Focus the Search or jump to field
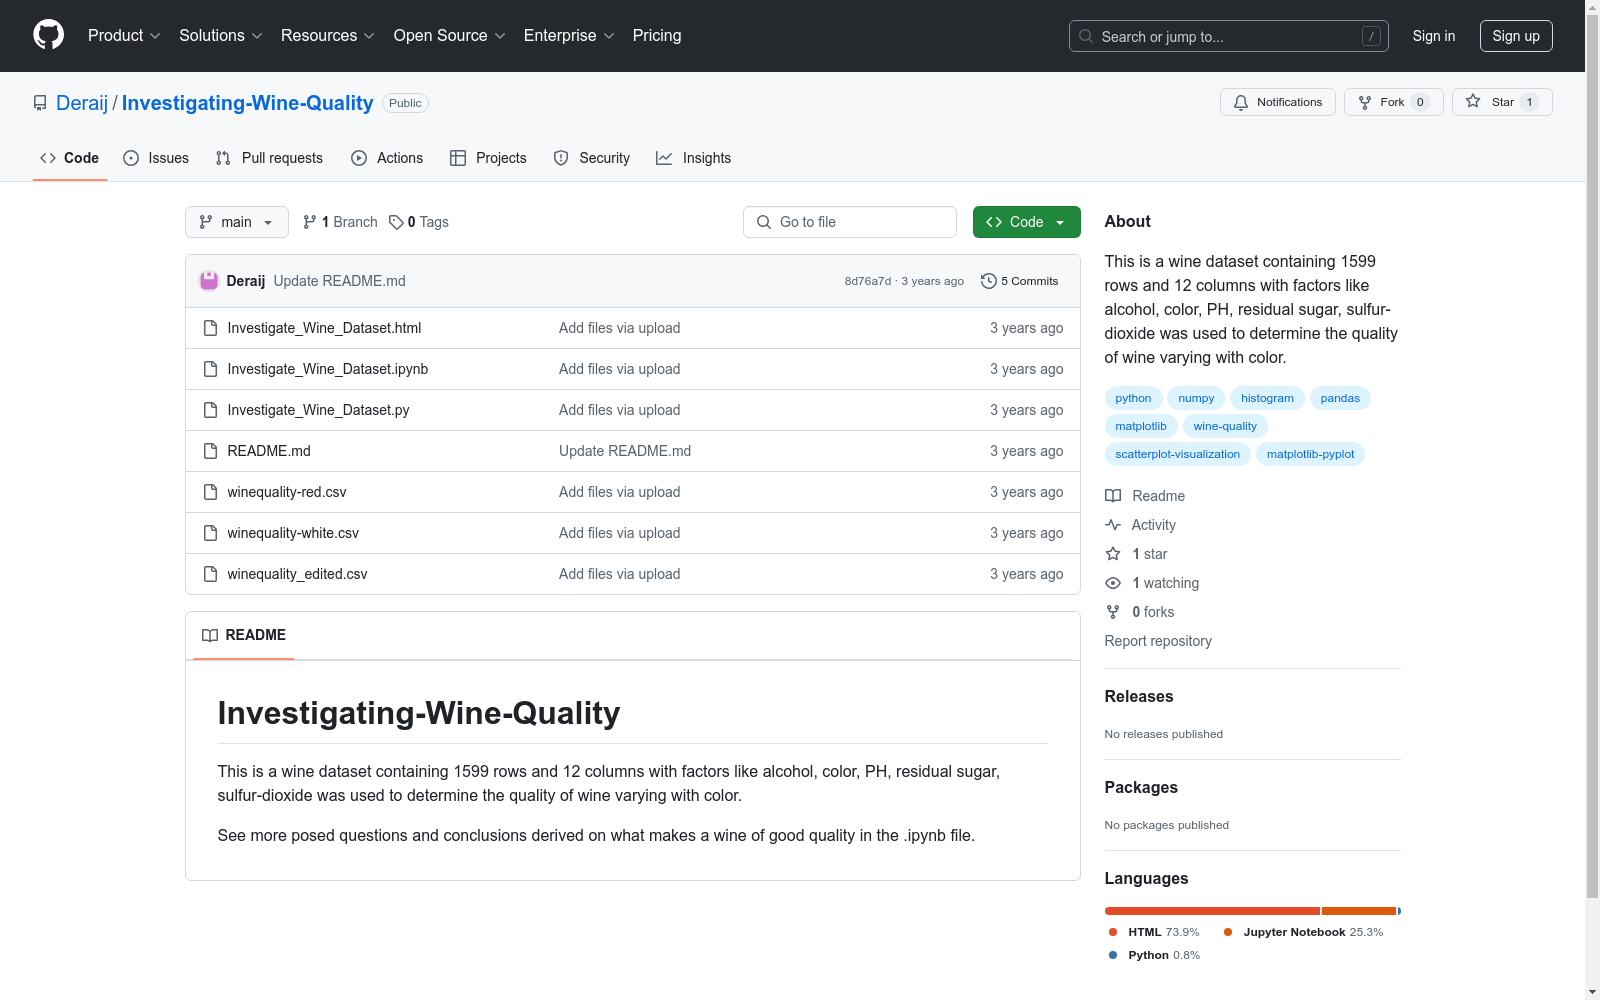Viewport: 1600px width, 1000px height. point(1229,36)
